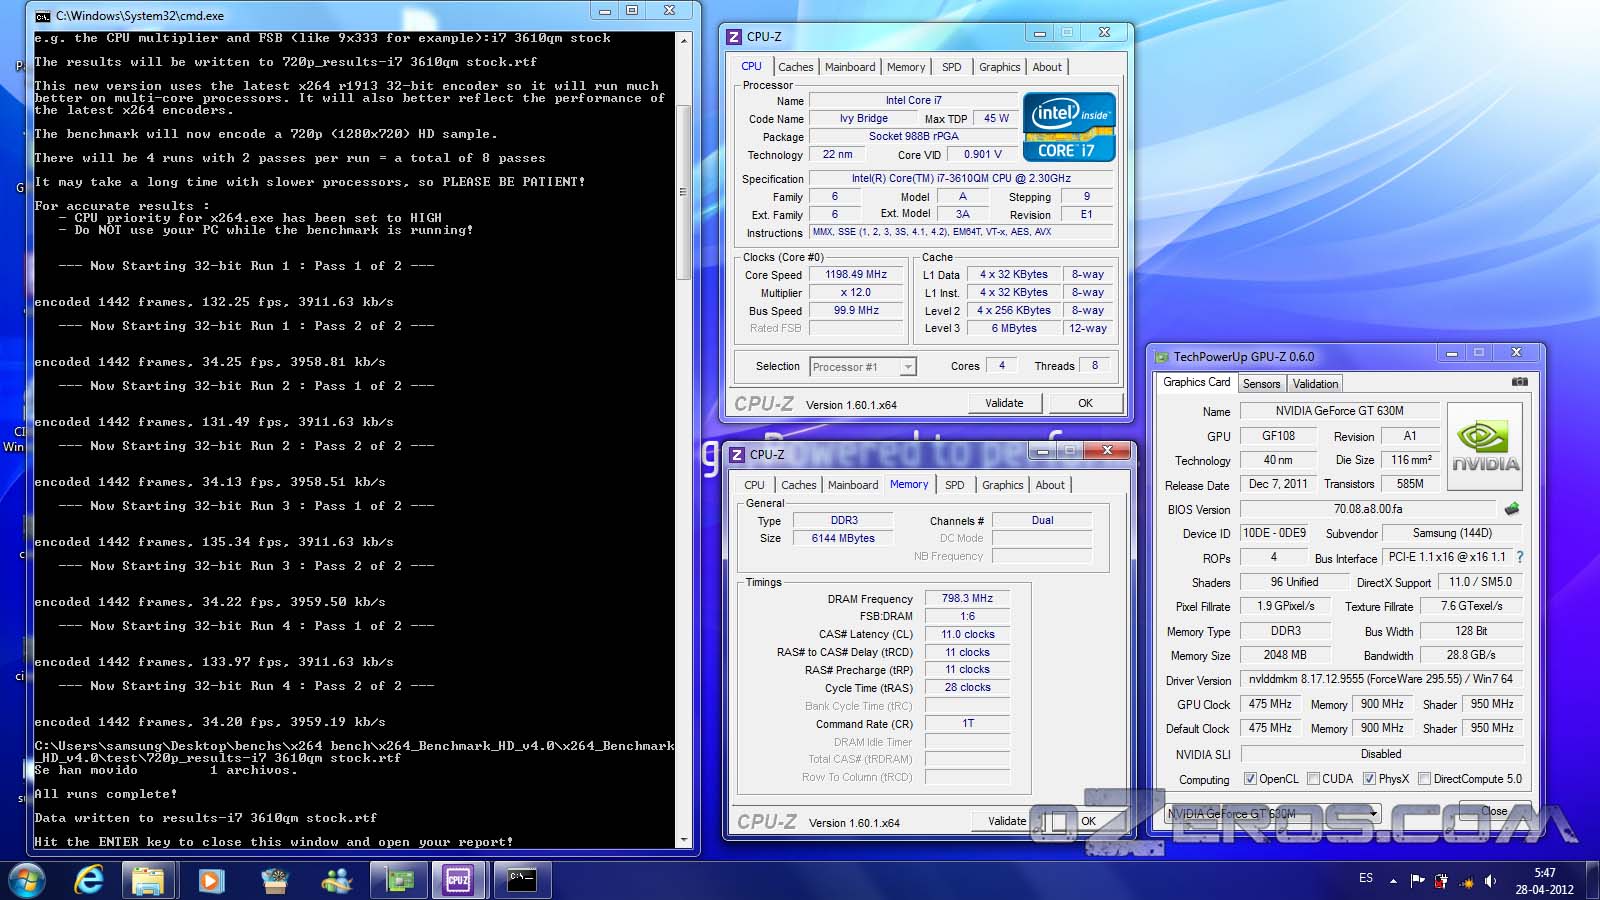The width and height of the screenshot is (1600, 900).
Task: Open the Sensors tab in GPU-Z
Action: 1261,384
